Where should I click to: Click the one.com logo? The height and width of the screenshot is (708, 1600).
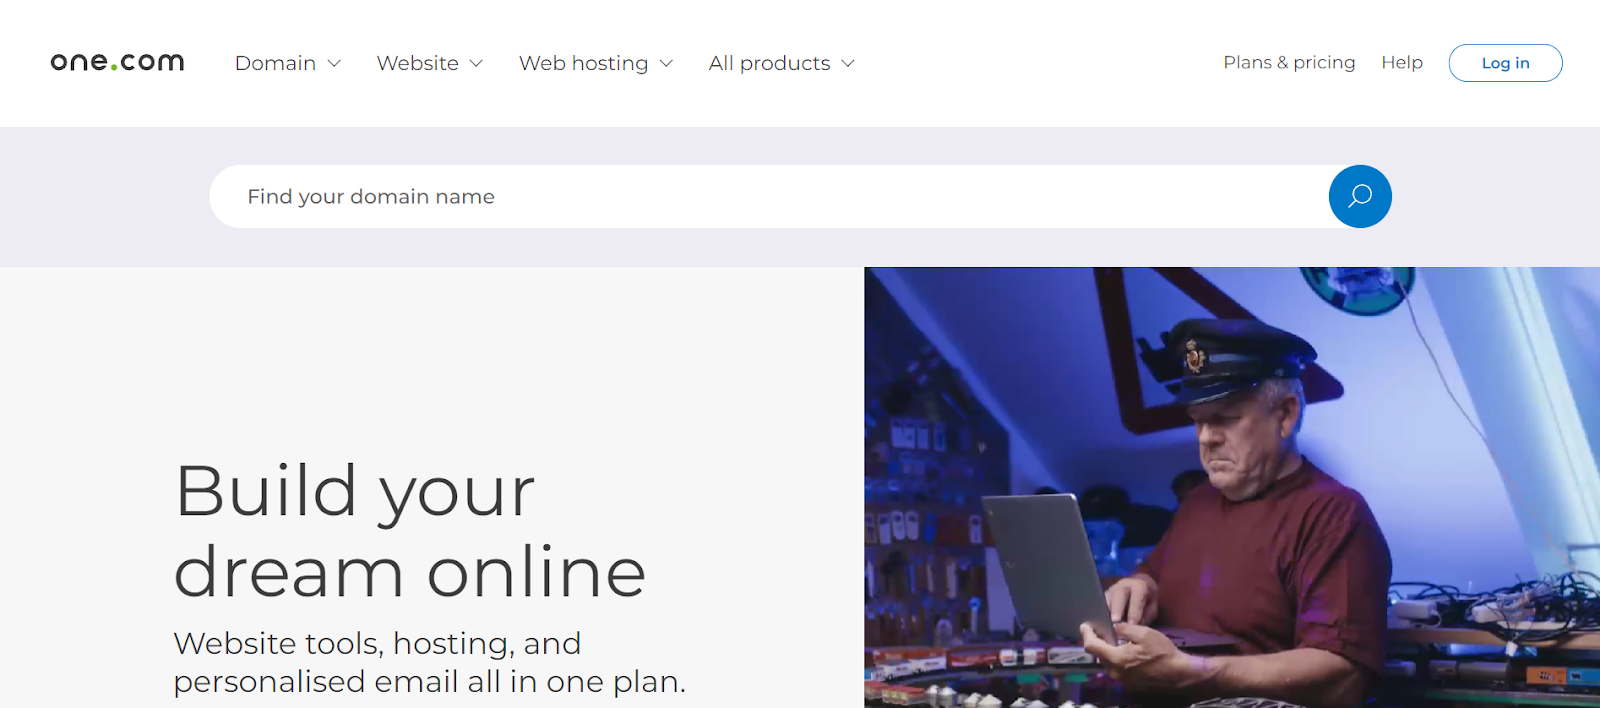(x=117, y=62)
